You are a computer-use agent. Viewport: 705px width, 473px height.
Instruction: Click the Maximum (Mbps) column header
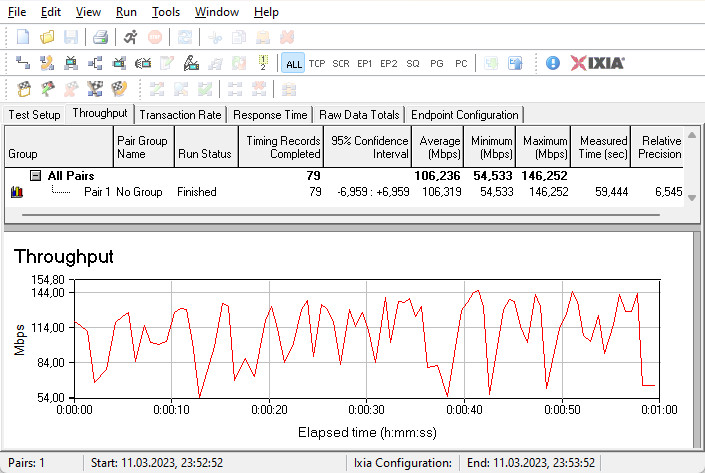[x=543, y=147]
